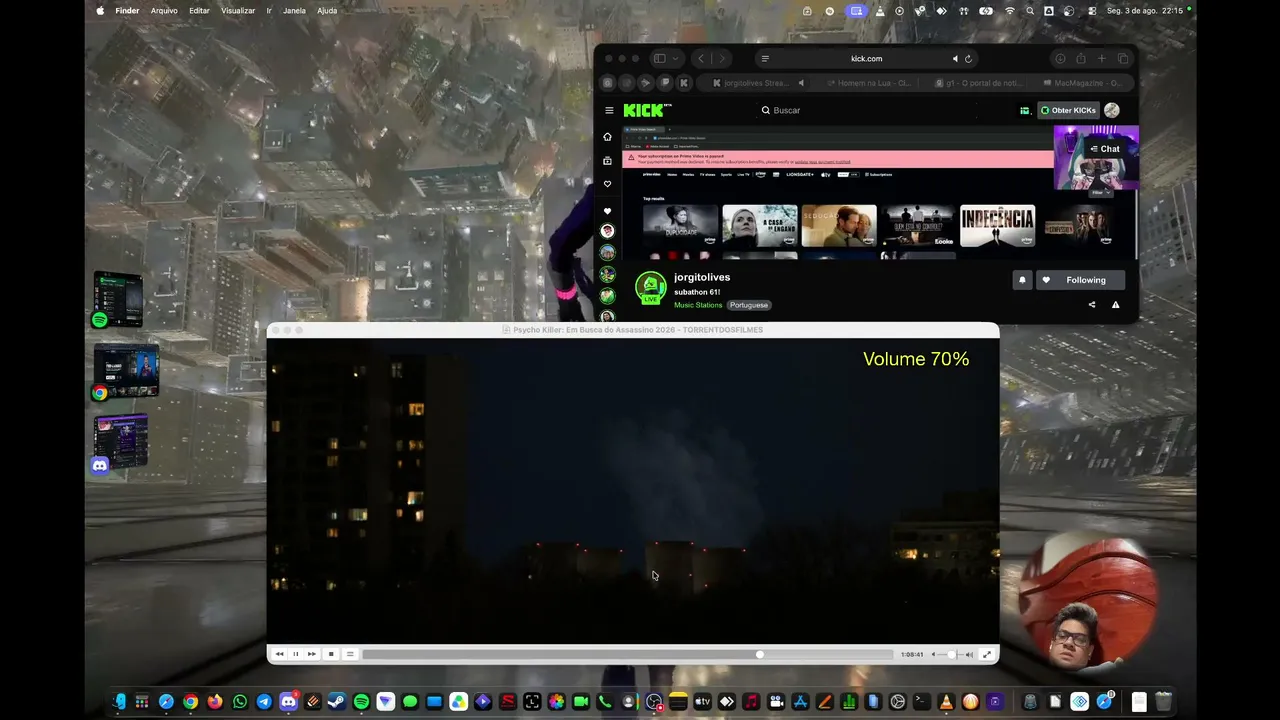The height and width of the screenshot is (720, 1280).
Task: Open the Kick hamburger menu
Action: (609, 110)
